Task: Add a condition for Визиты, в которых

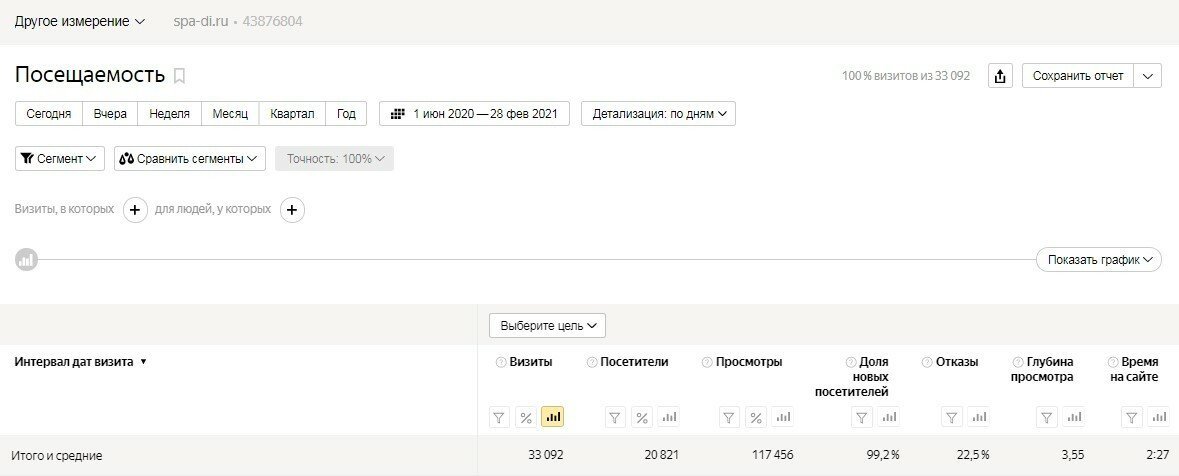Action: pyautogui.click(x=136, y=210)
